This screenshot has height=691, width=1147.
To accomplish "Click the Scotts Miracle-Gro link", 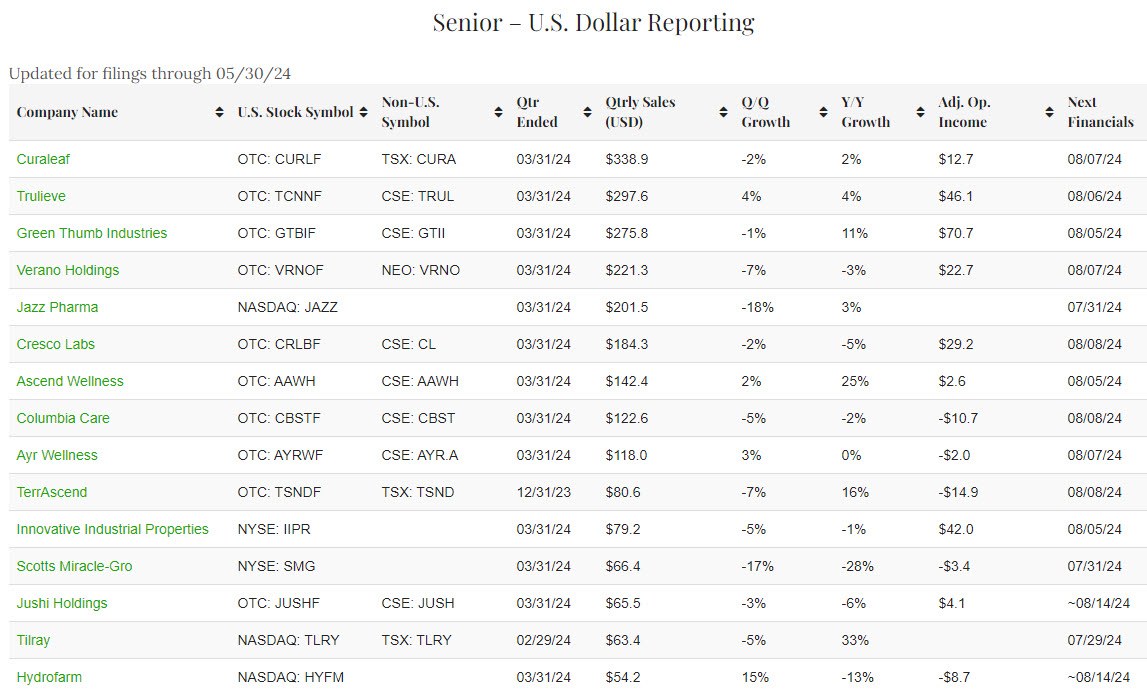I will tap(75, 566).
